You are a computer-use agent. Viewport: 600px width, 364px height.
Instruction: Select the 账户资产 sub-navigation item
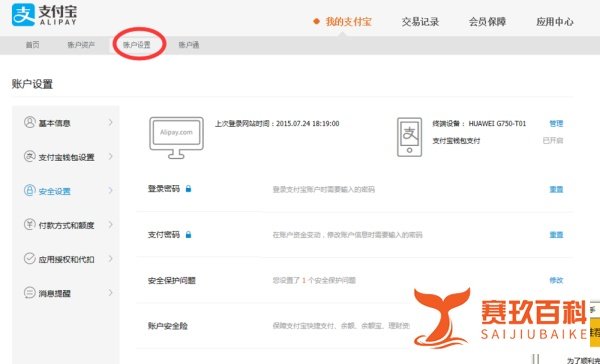[81, 45]
